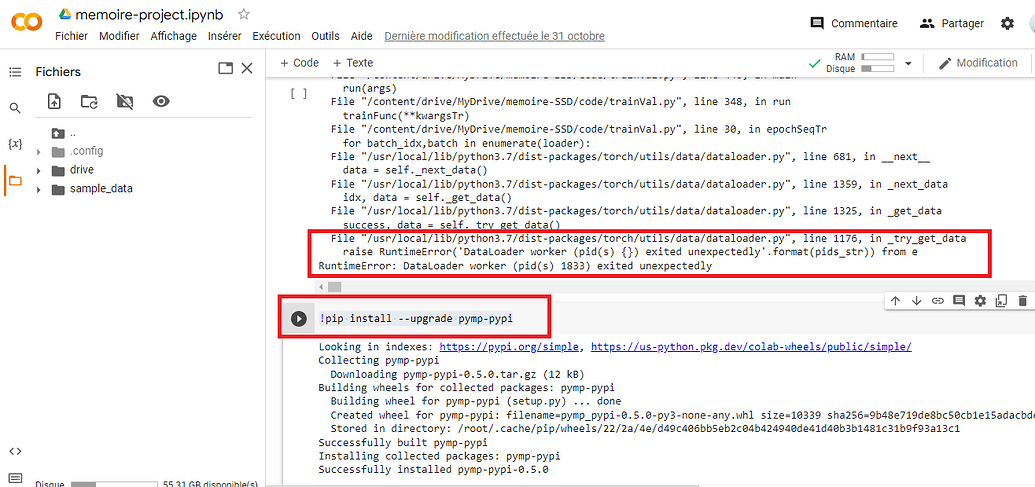Screen dimensions: 1035x487
Task: Delete the selected cell with trash icon
Action: (x=1022, y=300)
